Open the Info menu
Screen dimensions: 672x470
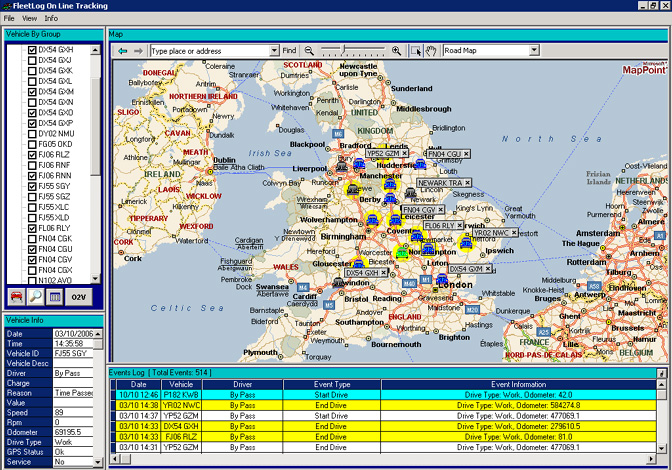coord(51,18)
